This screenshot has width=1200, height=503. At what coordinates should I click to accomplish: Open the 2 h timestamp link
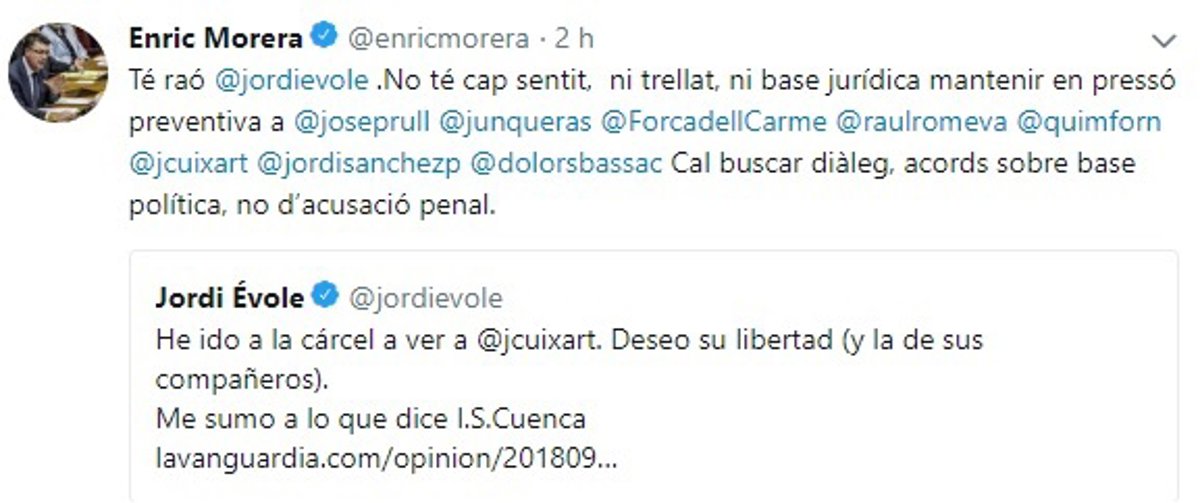click(573, 39)
